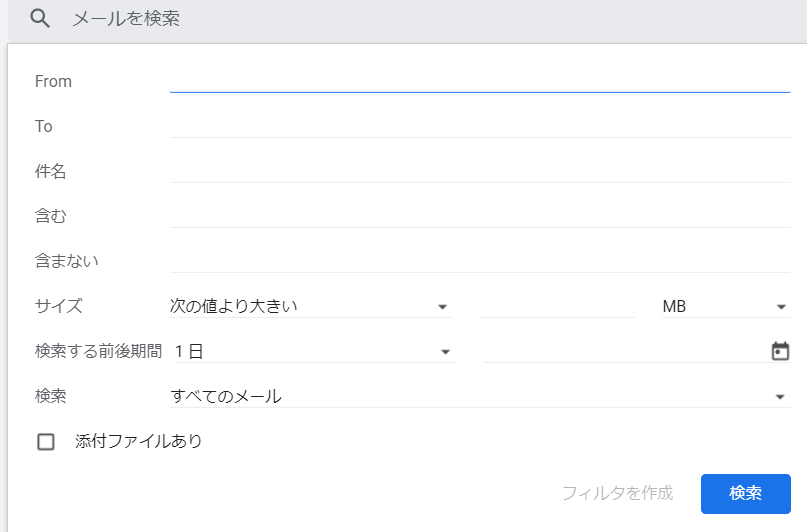Focus the メールを検索 search bar

coord(400,19)
